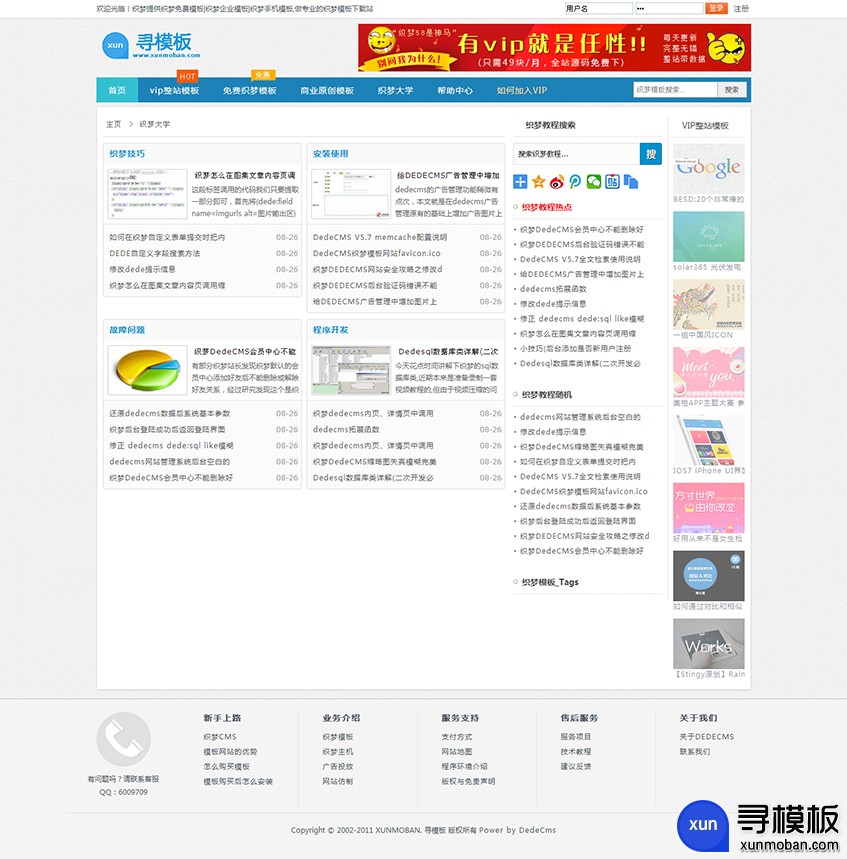Open the red VIP banner advertisement
Screen dimensions: 847x859
tap(554, 48)
